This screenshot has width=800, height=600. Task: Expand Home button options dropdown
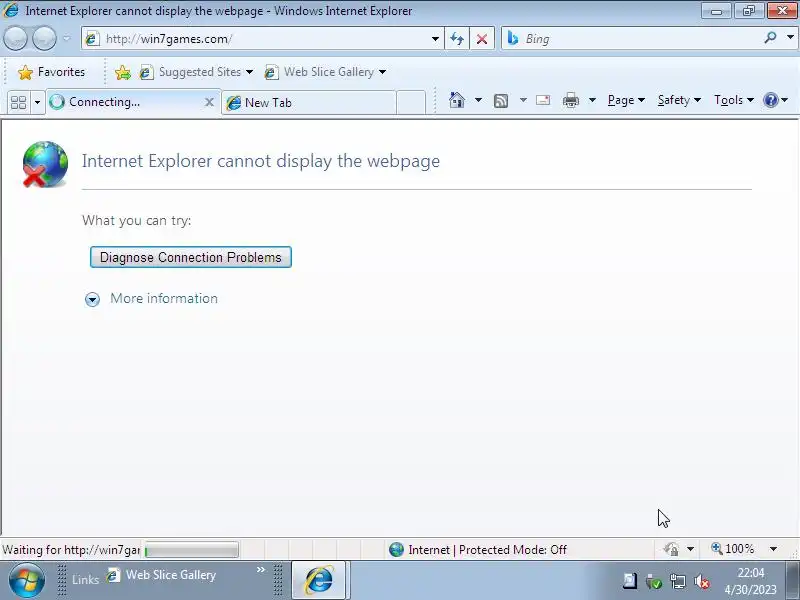pyautogui.click(x=478, y=100)
